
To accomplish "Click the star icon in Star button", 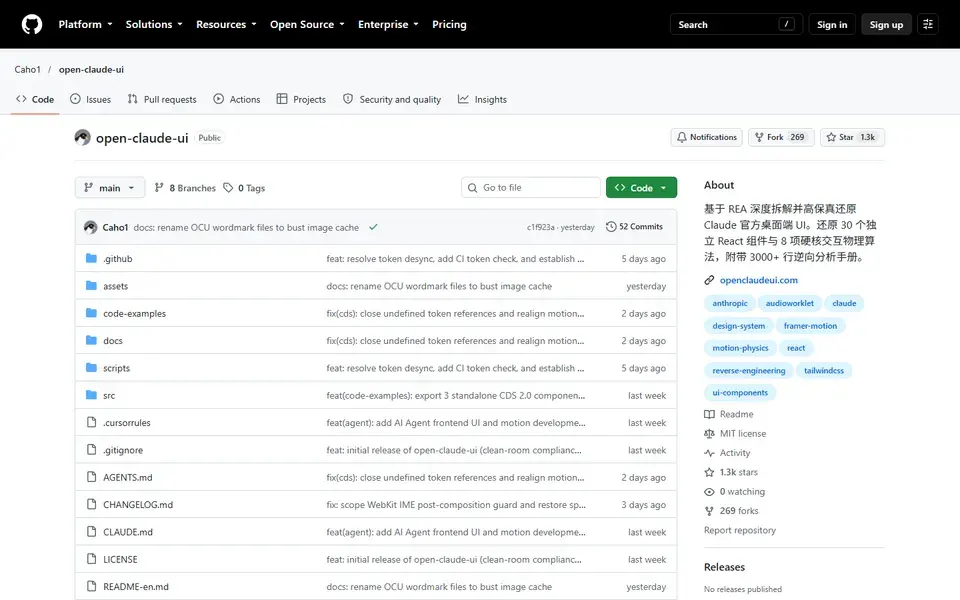I will [831, 137].
